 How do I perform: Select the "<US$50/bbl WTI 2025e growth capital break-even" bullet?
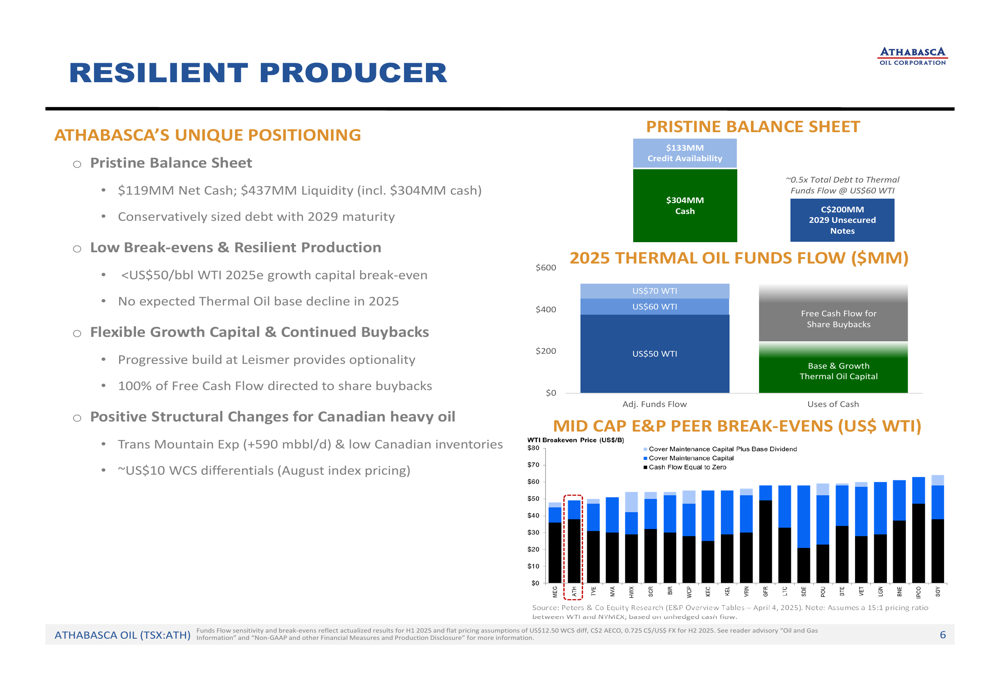click(x=274, y=276)
